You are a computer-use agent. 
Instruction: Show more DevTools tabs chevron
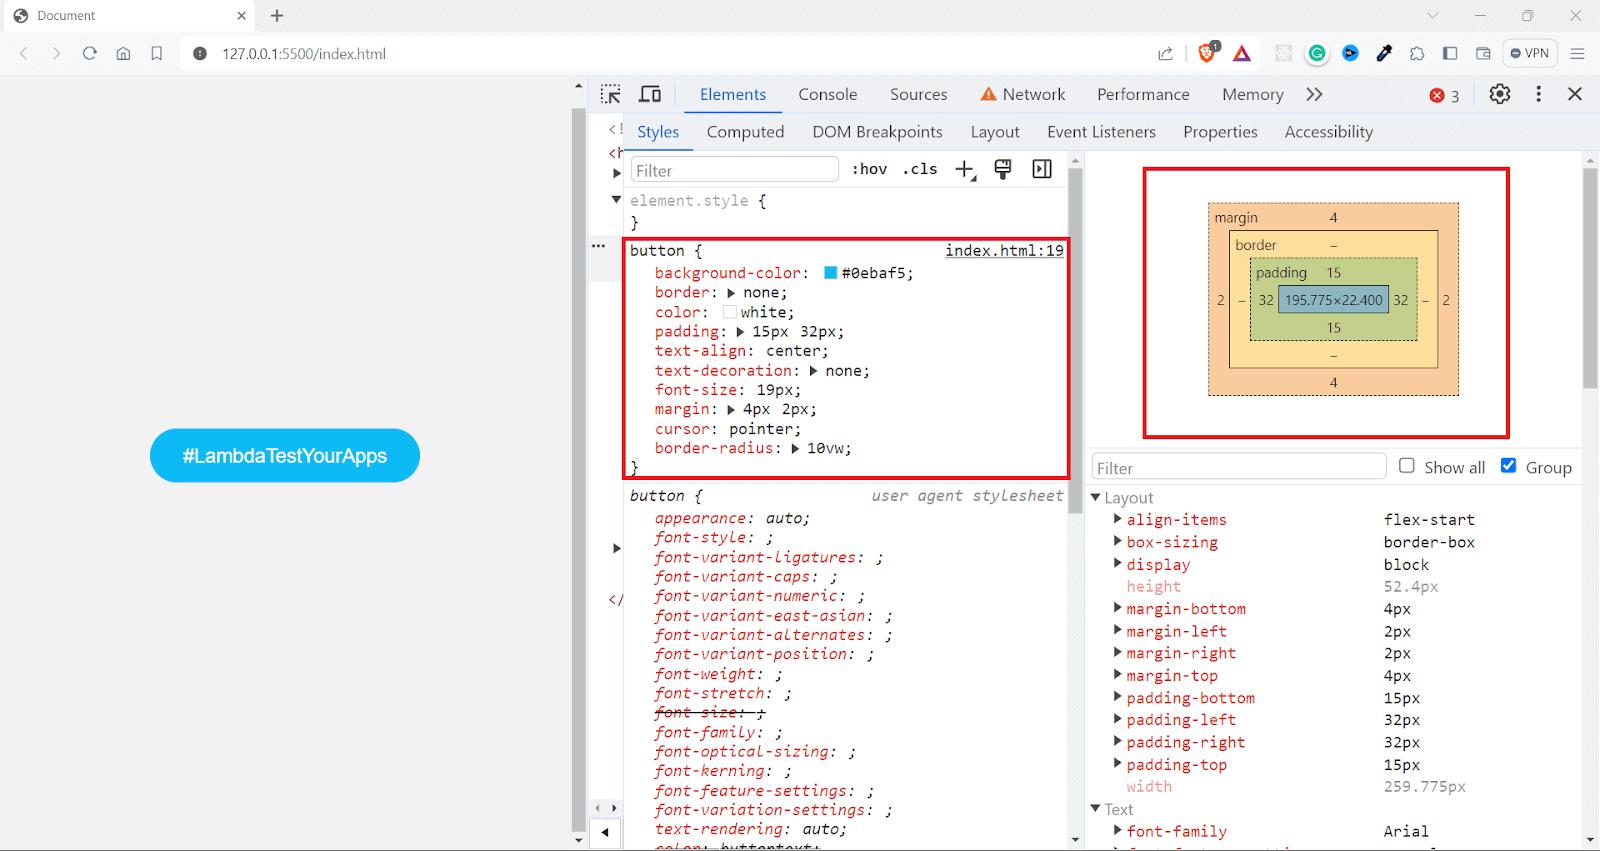point(1314,94)
